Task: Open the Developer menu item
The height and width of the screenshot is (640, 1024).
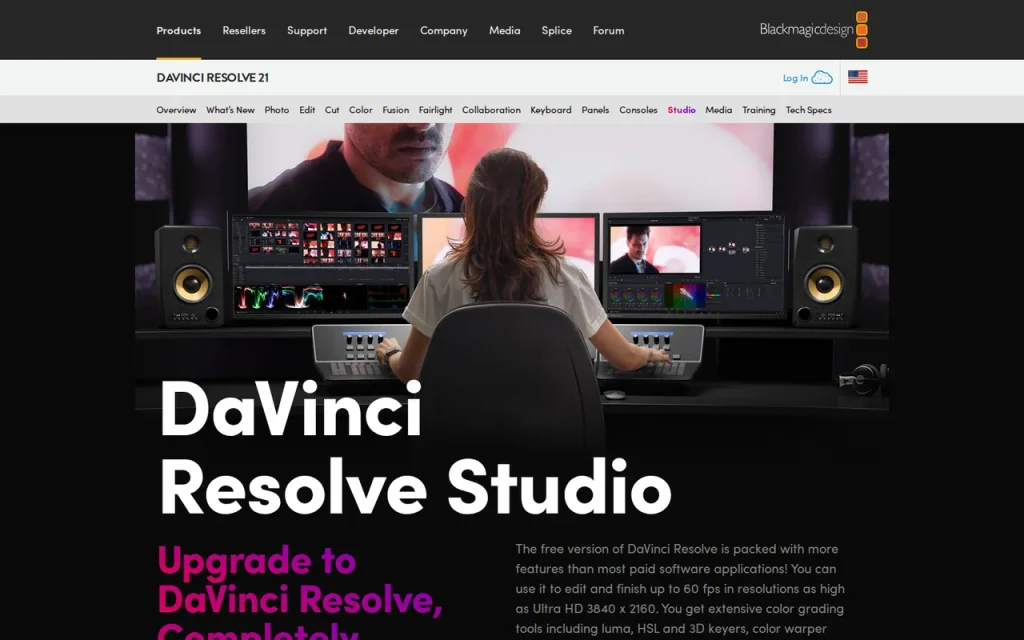Action: [373, 31]
